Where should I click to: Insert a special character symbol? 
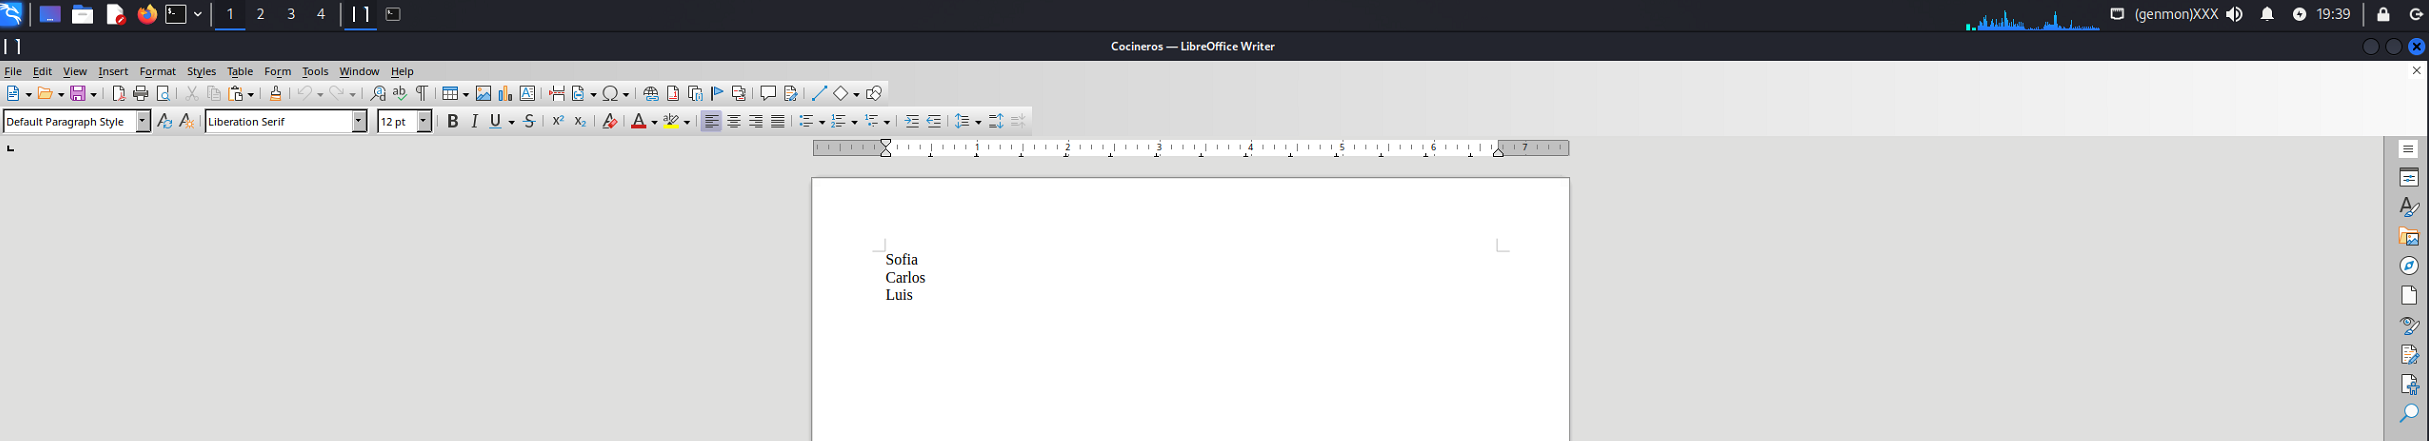(611, 94)
